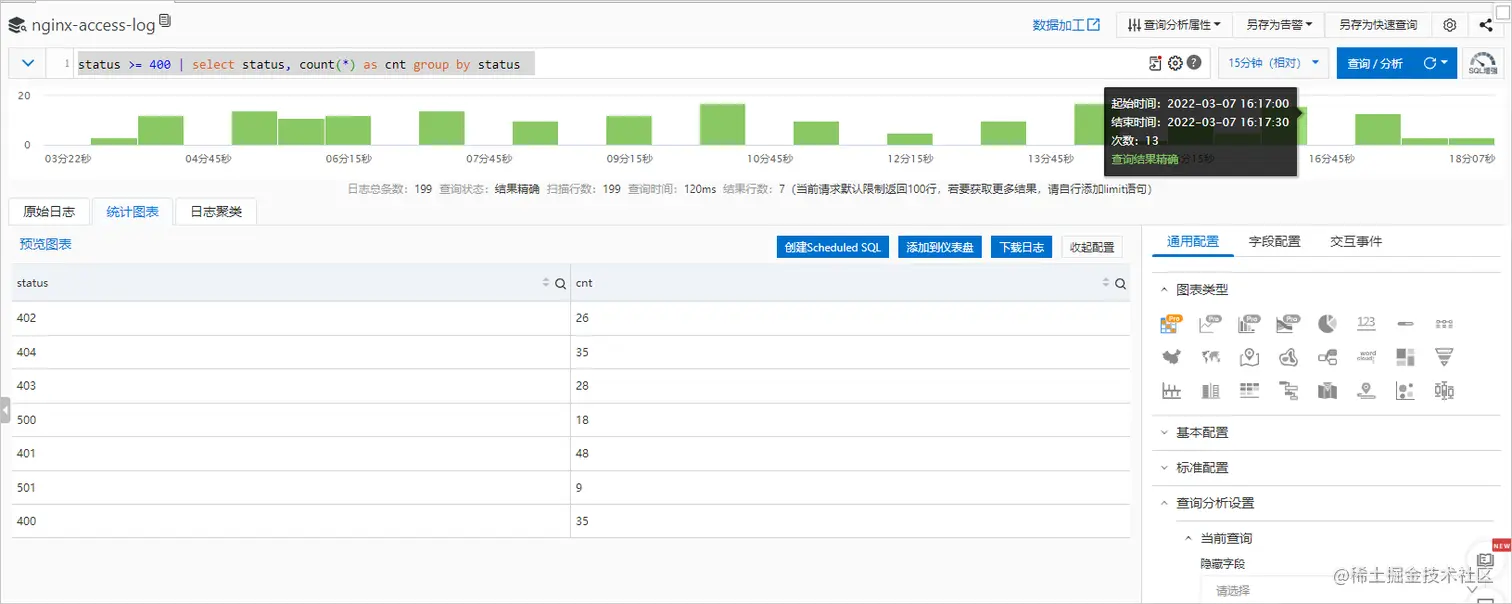1512x604 pixels.
Task: Select the China map chart type
Action: tap(1171, 357)
